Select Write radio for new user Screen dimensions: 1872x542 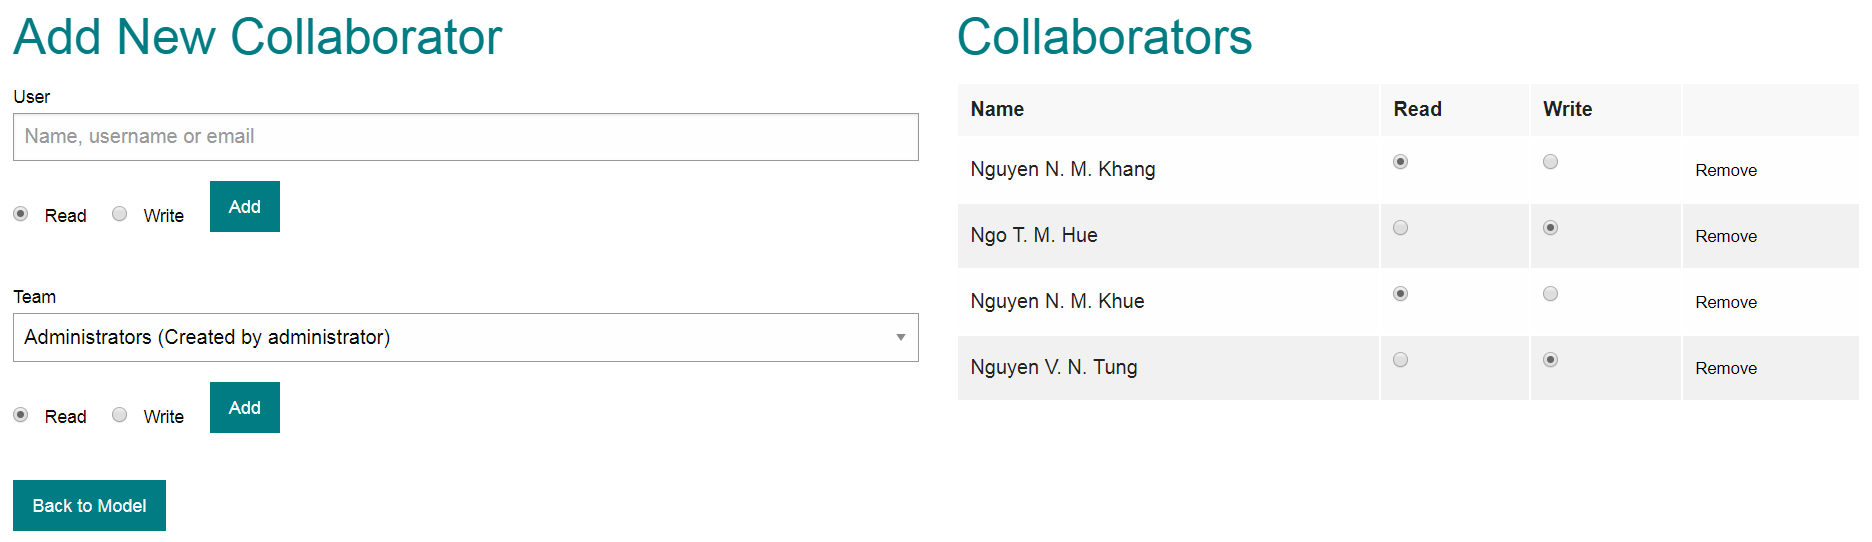[x=120, y=214]
